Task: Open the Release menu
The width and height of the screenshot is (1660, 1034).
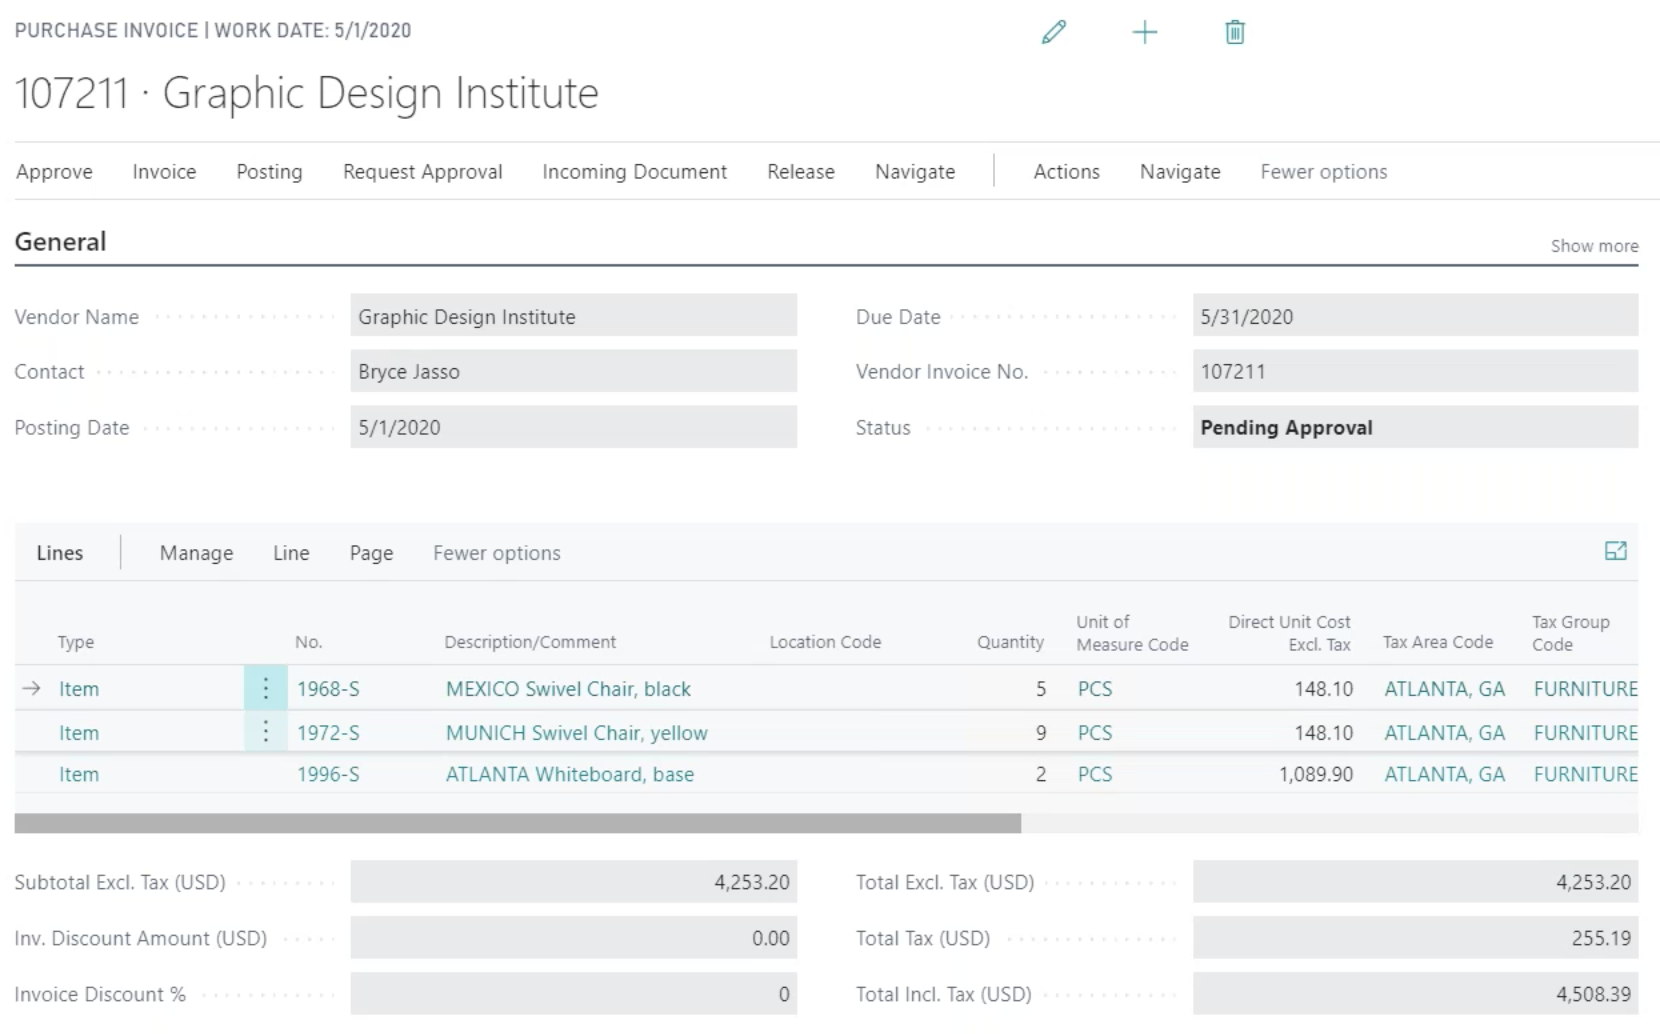Action: pos(800,172)
